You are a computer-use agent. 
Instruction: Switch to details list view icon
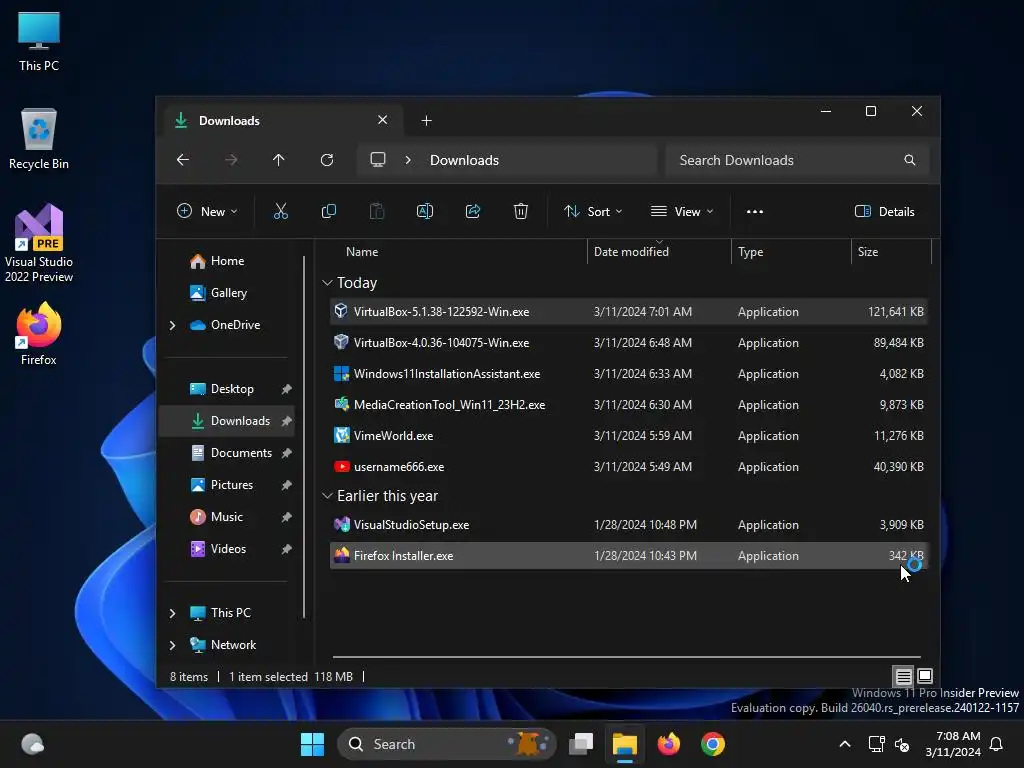click(903, 676)
